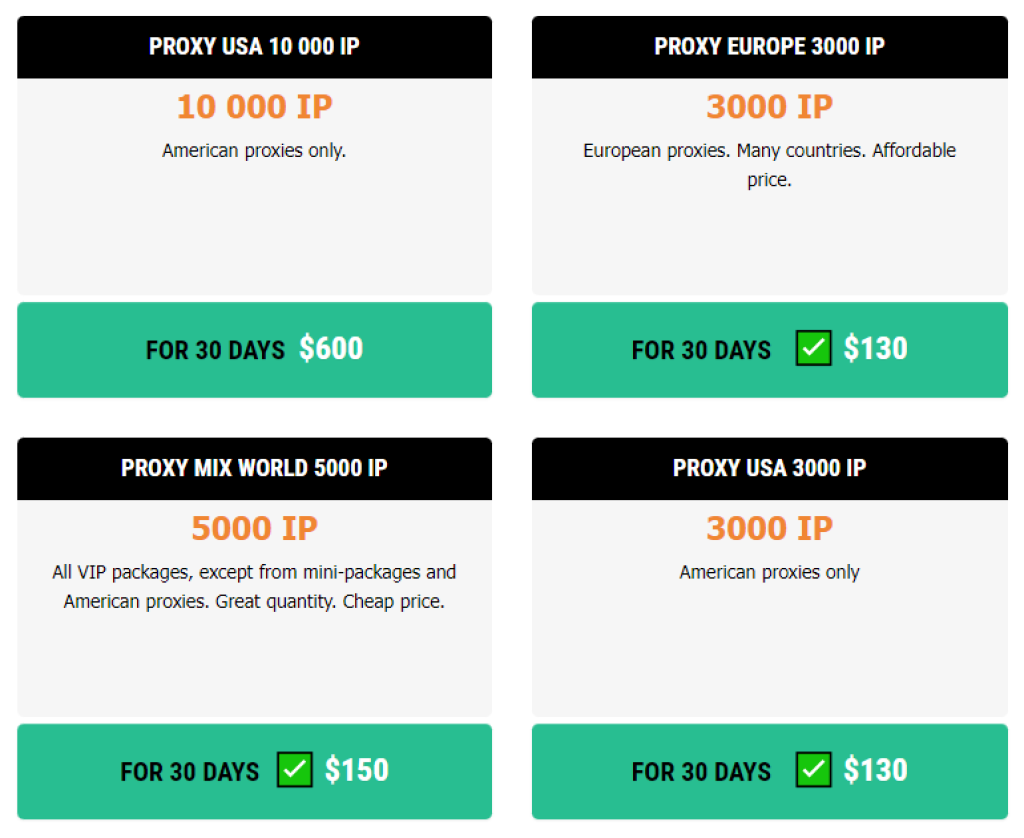Image resolution: width=1024 pixels, height=838 pixels.
Task: Choose the $130 price in Proxy Europe card
Action: tap(875, 349)
